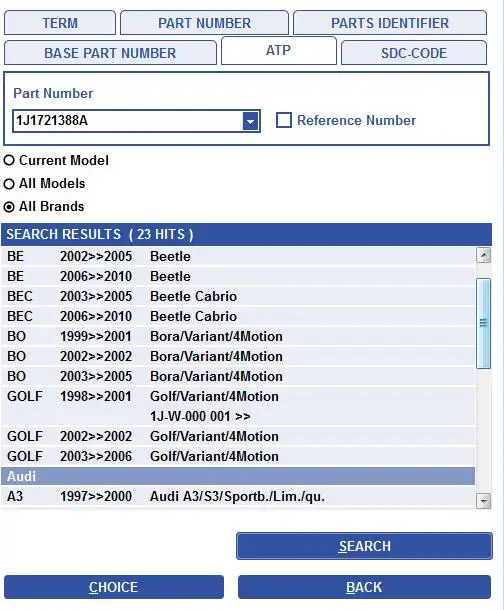Viewport: 504px width, 610px height.
Task: Select Beetle Cabrio 2006>>2010 row
Action: coord(238,316)
